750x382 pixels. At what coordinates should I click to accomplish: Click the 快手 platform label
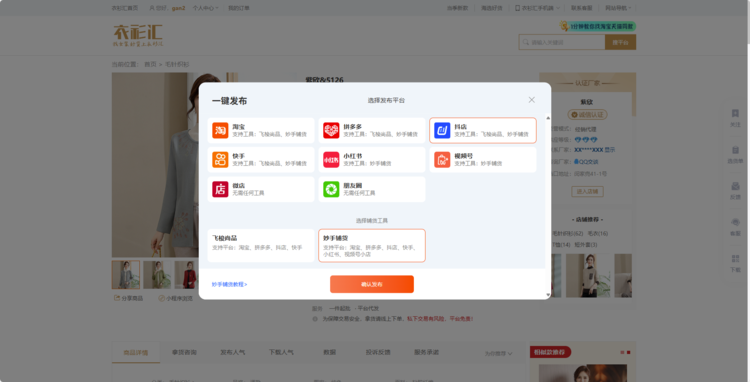pyautogui.click(x=239, y=156)
